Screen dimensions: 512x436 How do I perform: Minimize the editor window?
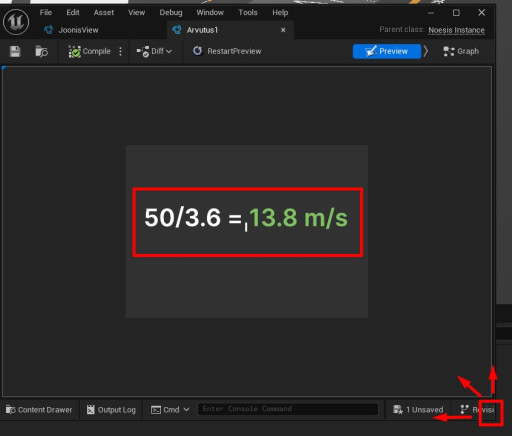tap(431, 13)
